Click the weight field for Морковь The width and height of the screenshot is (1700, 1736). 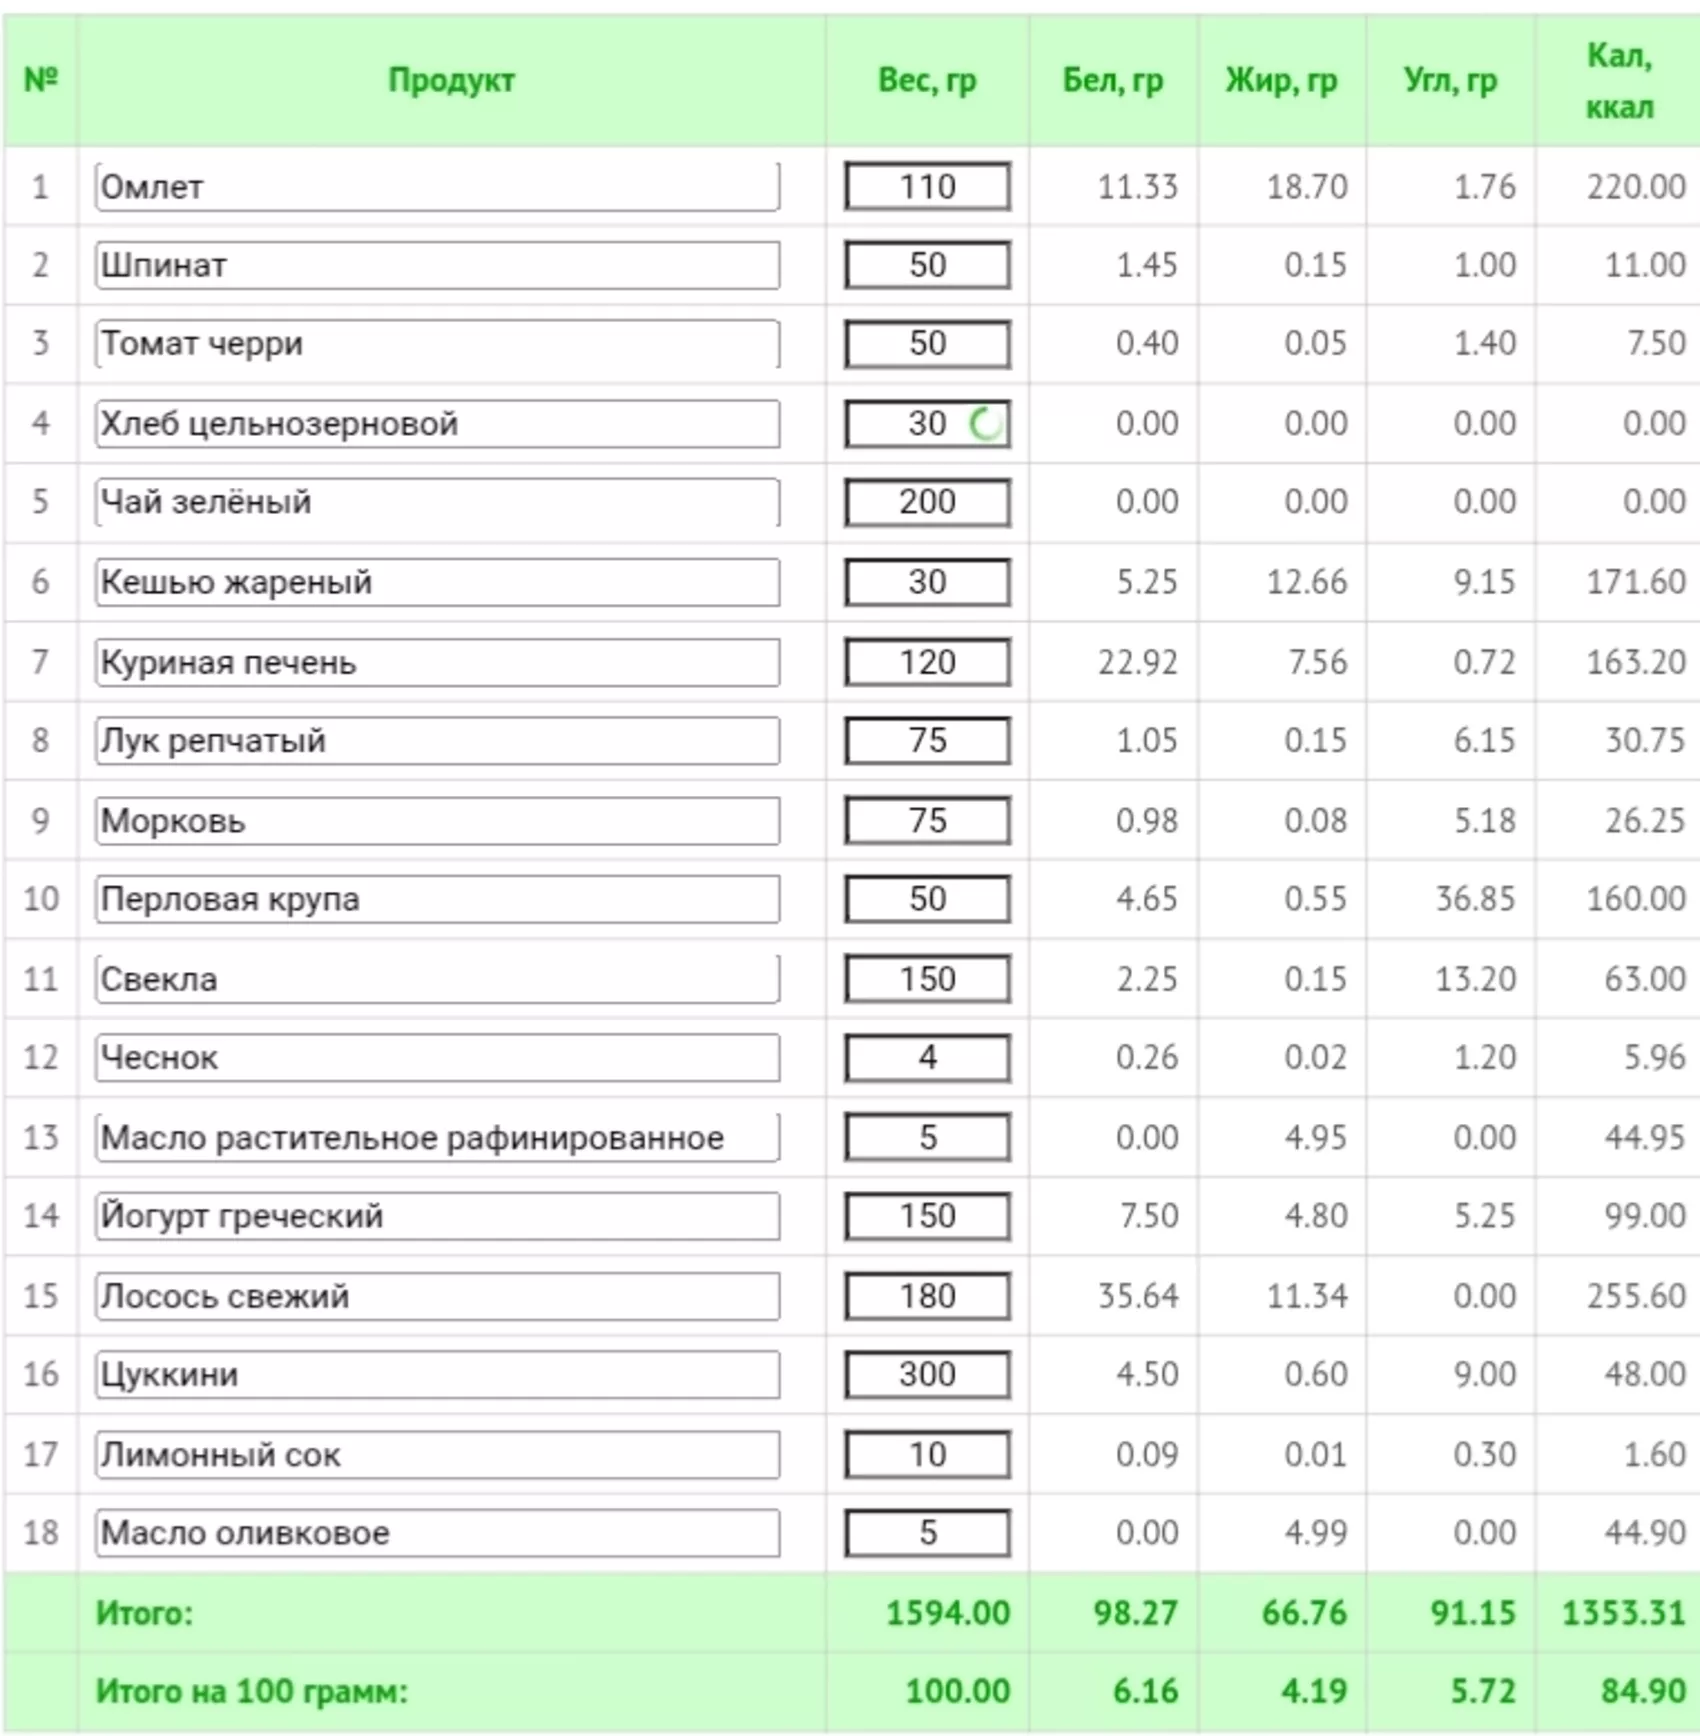click(927, 821)
